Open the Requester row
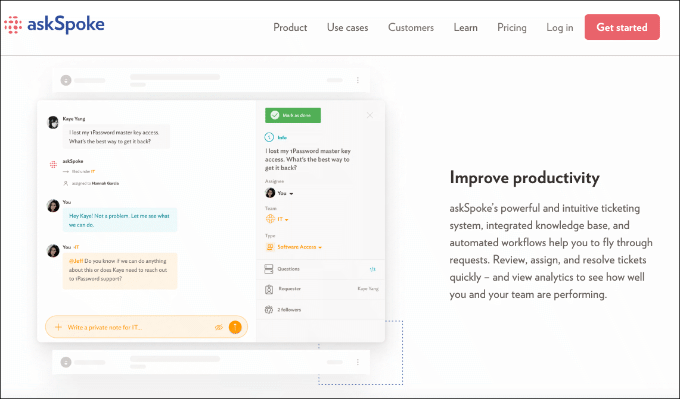Screen dimensions: 680x399 (x=320, y=289)
